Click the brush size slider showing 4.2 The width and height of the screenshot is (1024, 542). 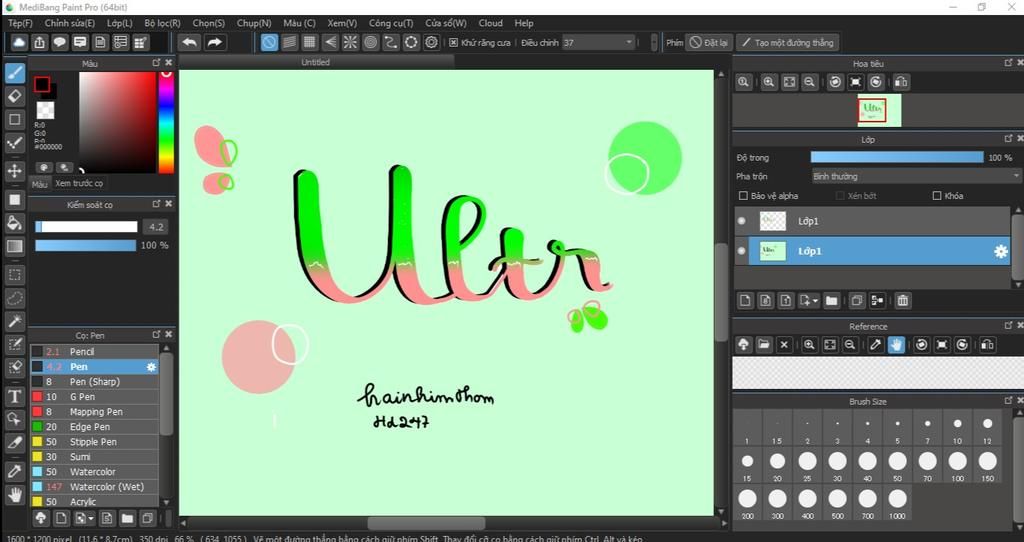(x=86, y=227)
